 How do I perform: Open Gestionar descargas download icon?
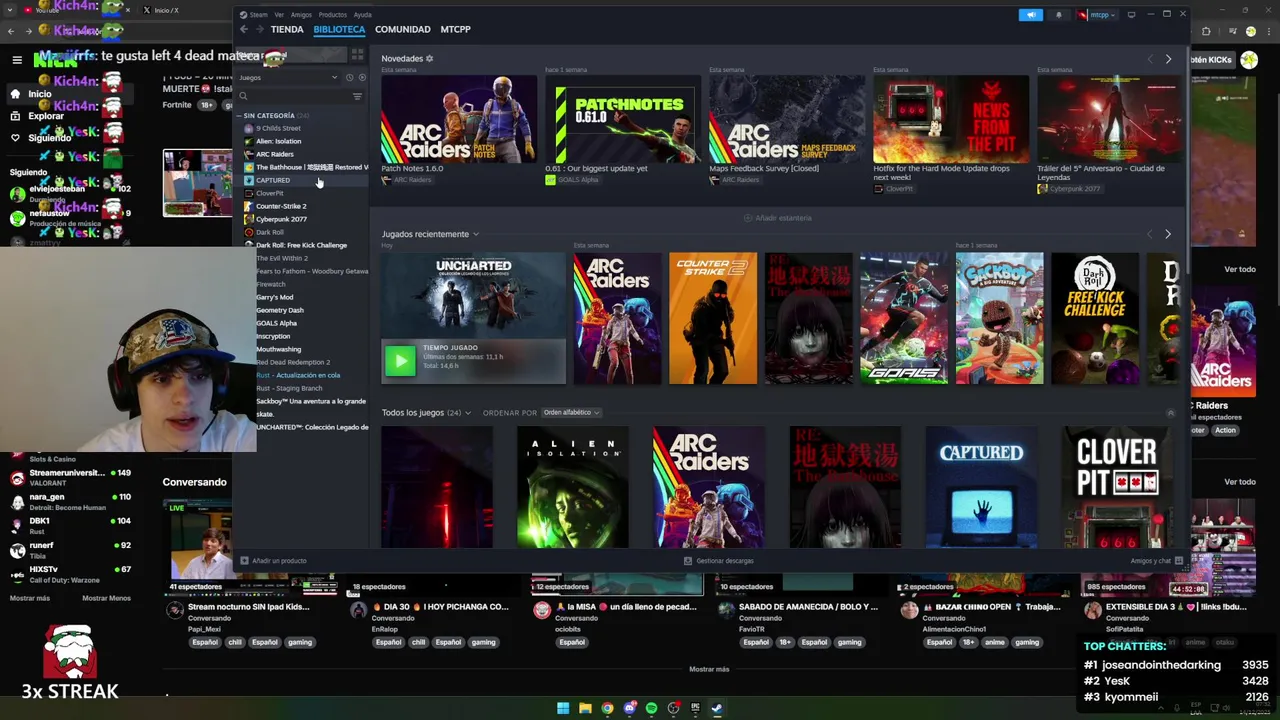(687, 561)
